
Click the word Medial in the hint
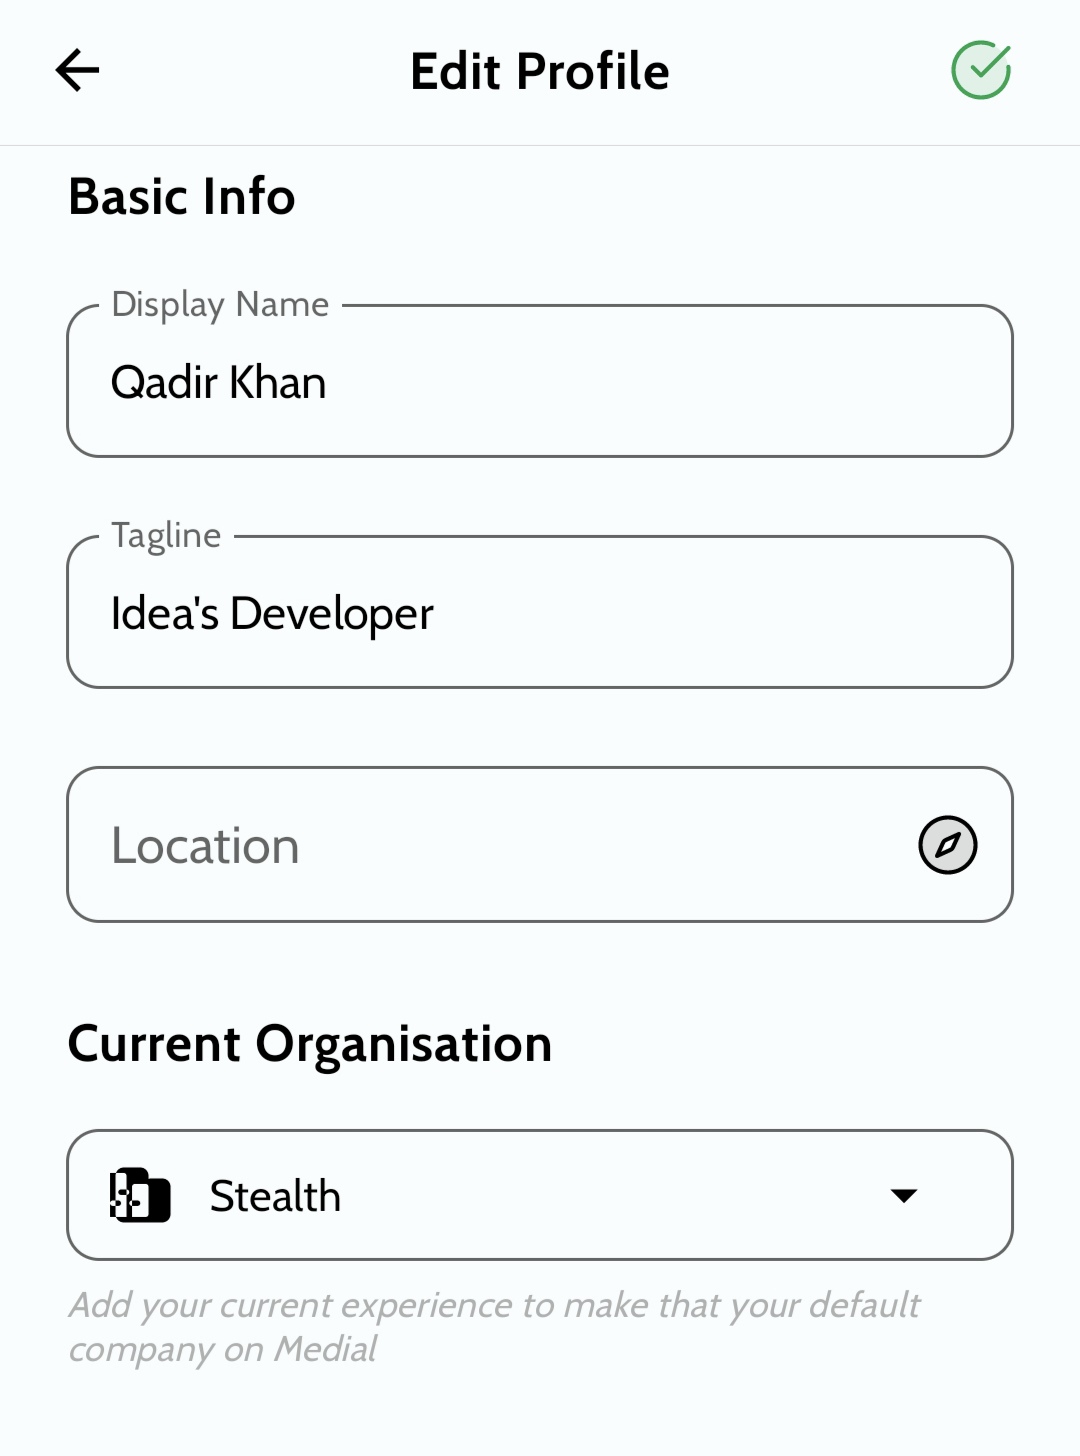326,1350
